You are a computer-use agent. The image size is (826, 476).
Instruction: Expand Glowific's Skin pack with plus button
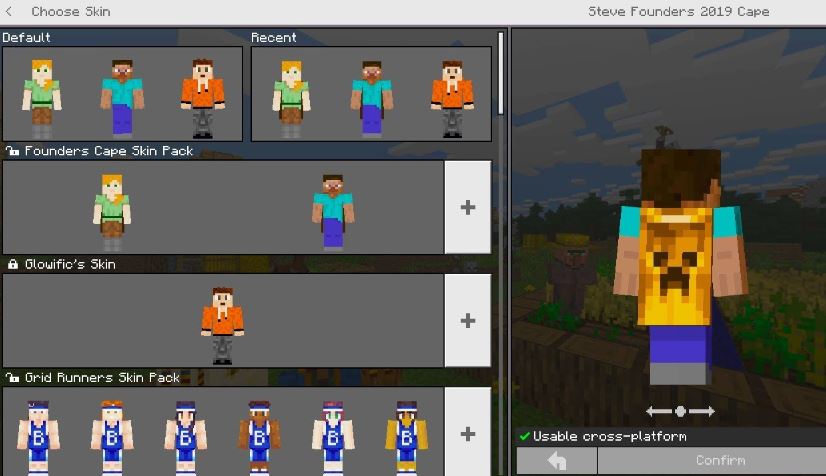[x=468, y=320]
